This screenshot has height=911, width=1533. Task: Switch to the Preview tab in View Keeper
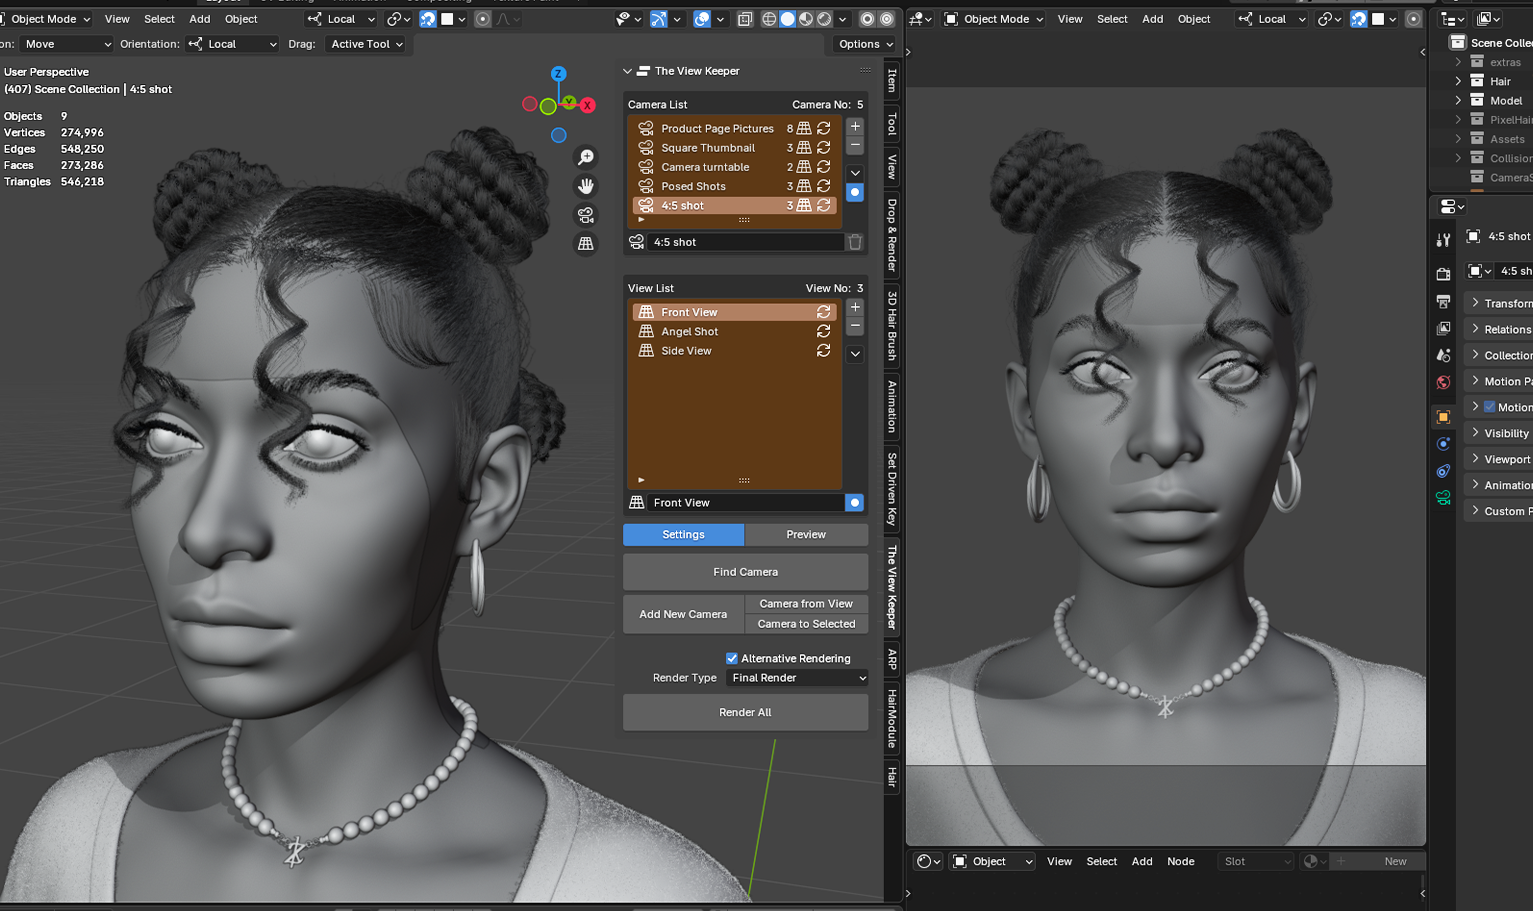(x=806, y=535)
